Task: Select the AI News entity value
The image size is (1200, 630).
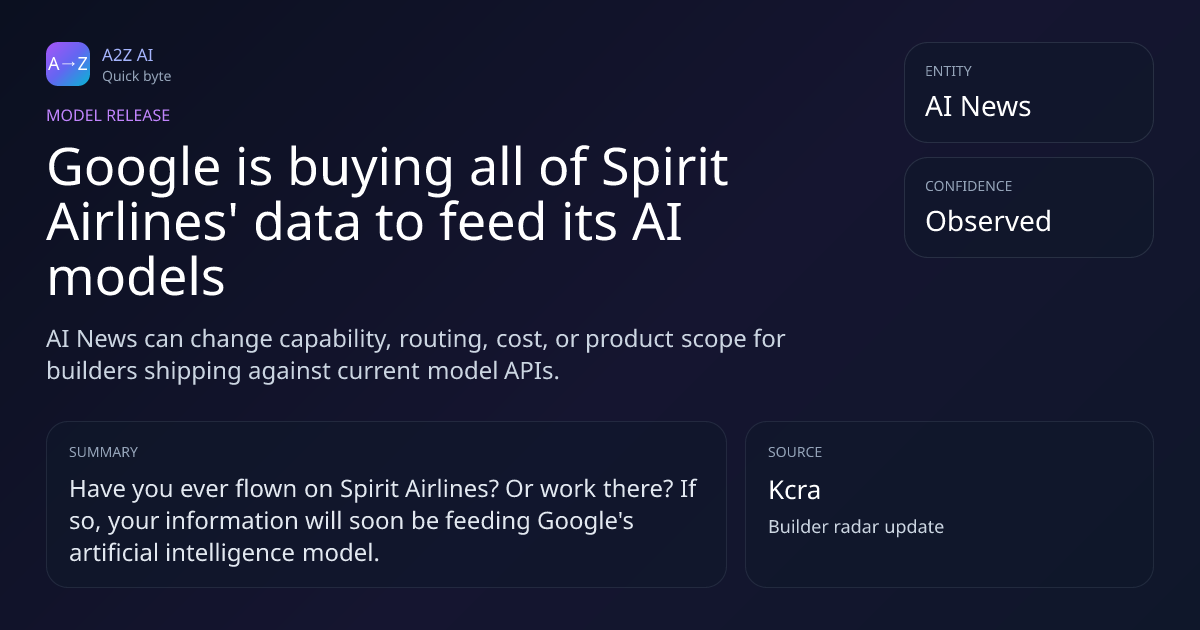Action: pos(978,106)
